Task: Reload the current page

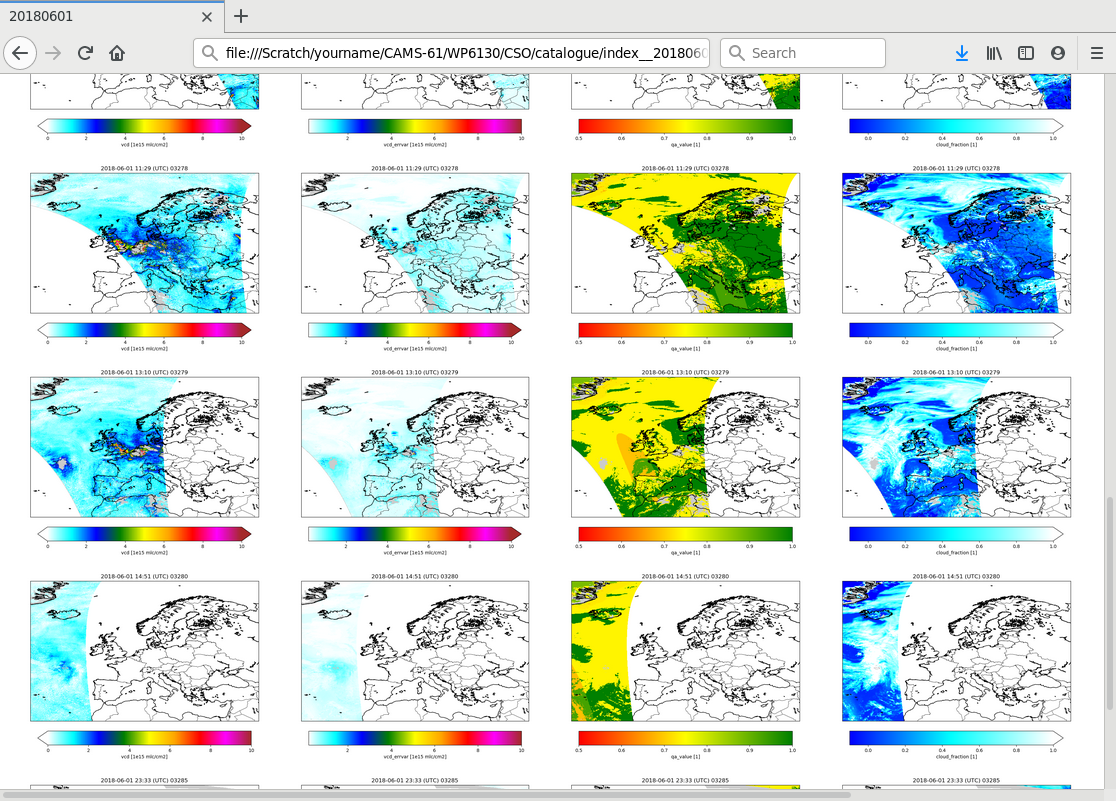Action: [85, 53]
